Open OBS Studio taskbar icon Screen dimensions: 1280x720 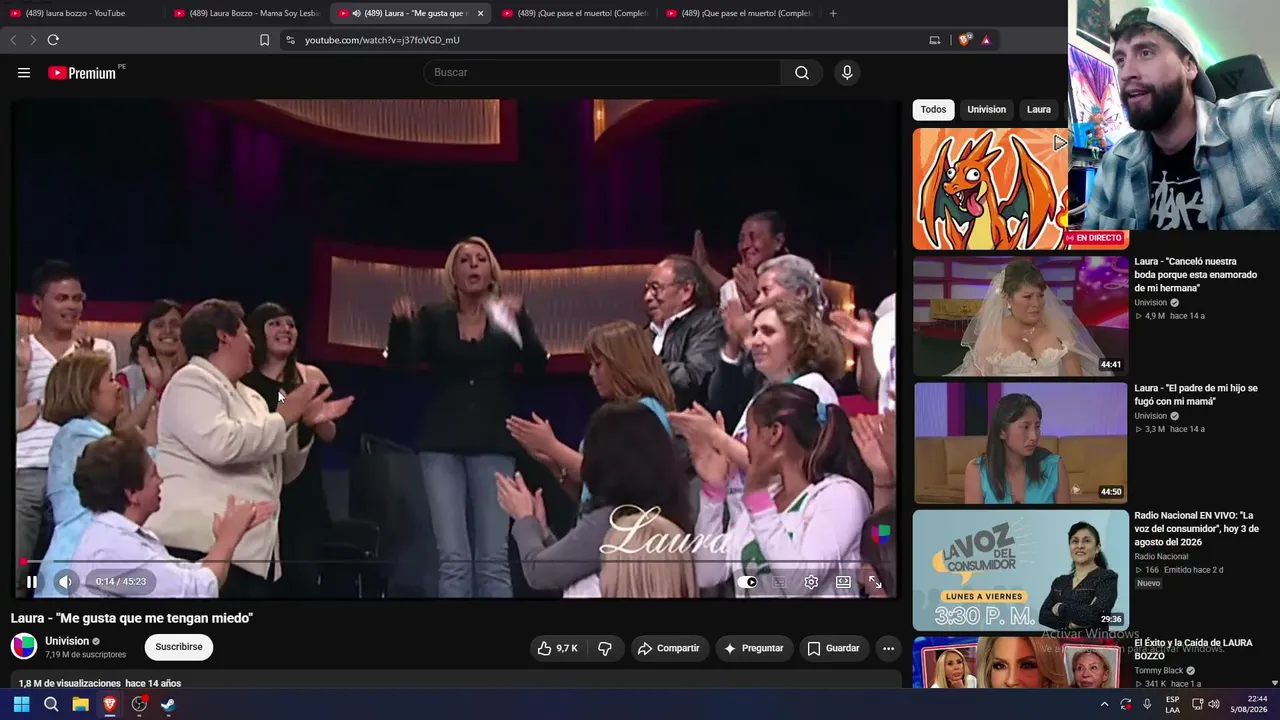139,704
